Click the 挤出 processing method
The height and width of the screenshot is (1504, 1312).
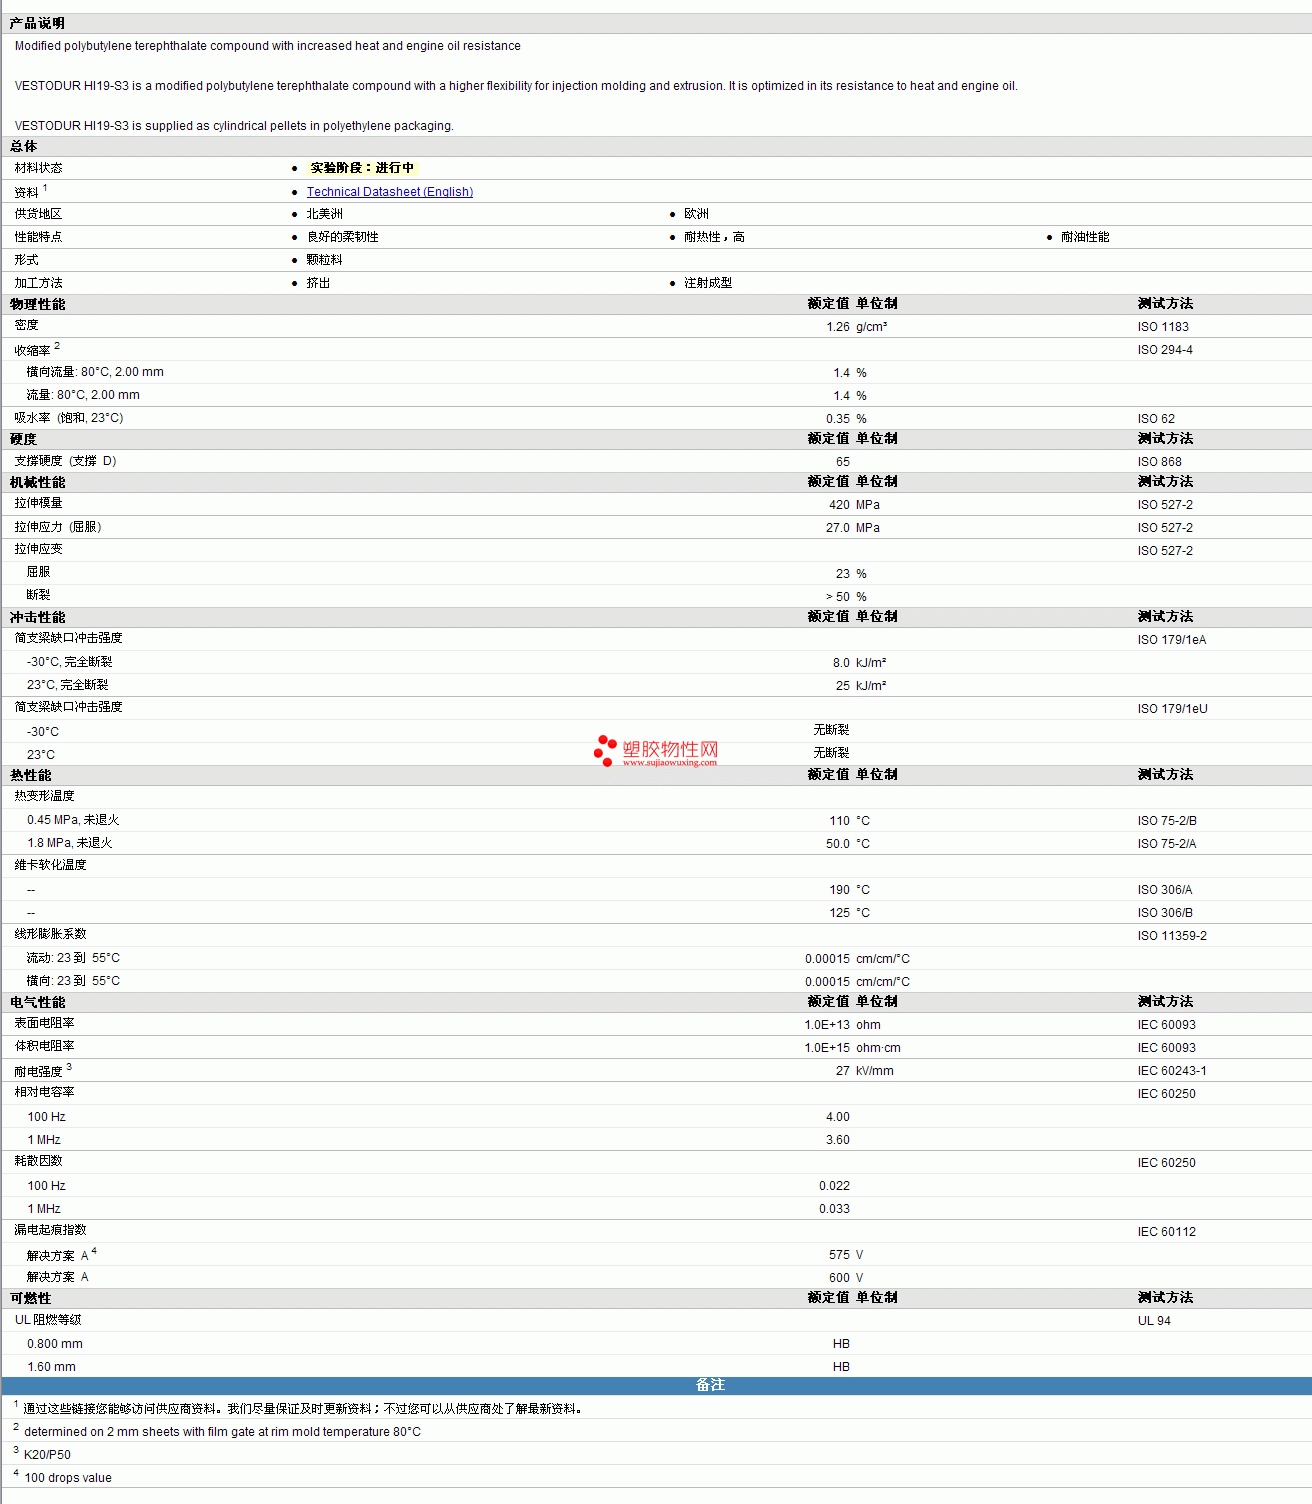click(319, 283)
